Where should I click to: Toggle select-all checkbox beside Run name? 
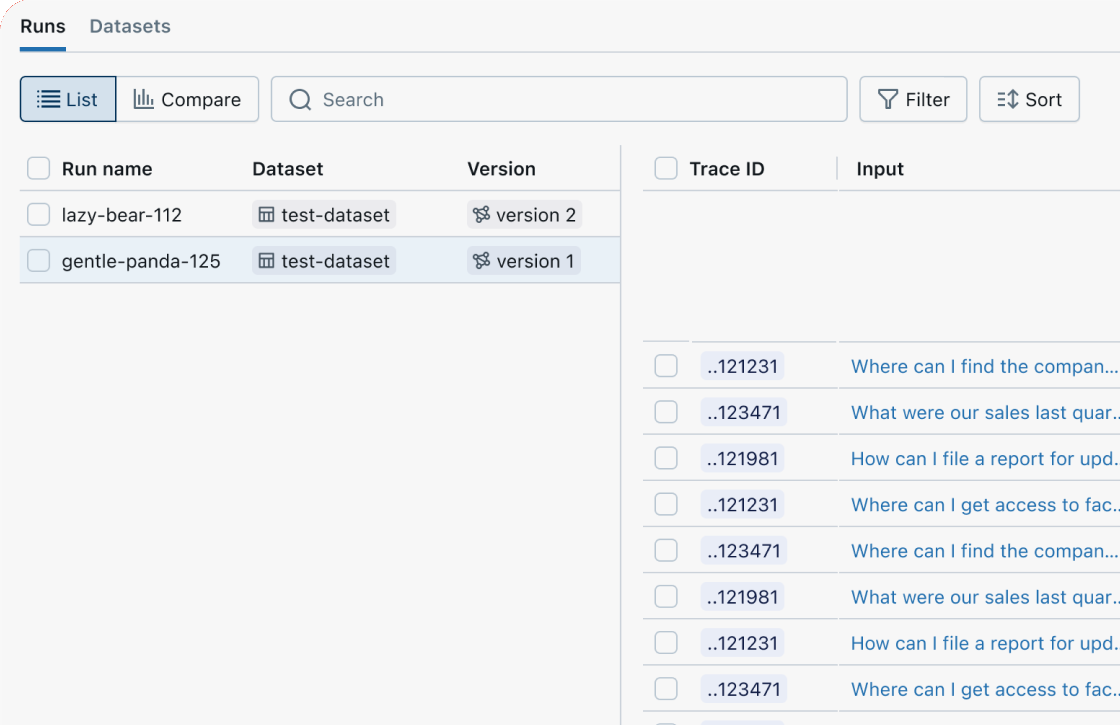click(39, 169)
